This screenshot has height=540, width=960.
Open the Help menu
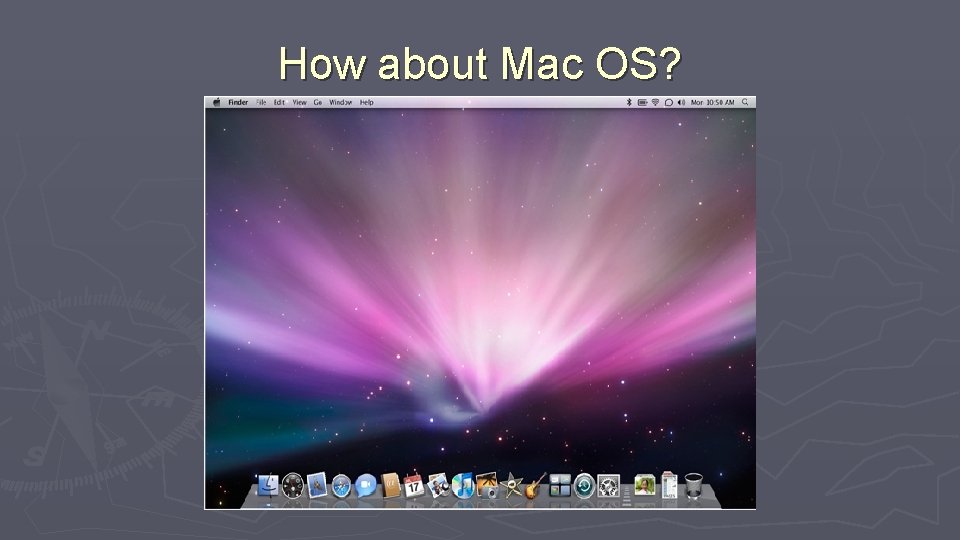coord(367,102)
